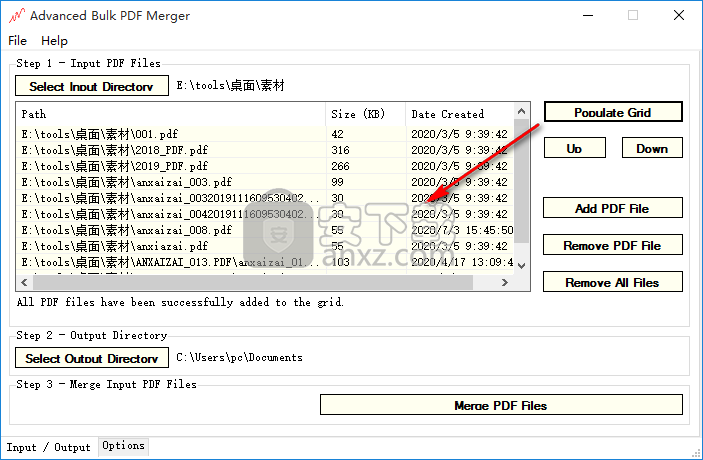Select the 001.pdf row
703x460 pixels.
click(x=265, y=134)
